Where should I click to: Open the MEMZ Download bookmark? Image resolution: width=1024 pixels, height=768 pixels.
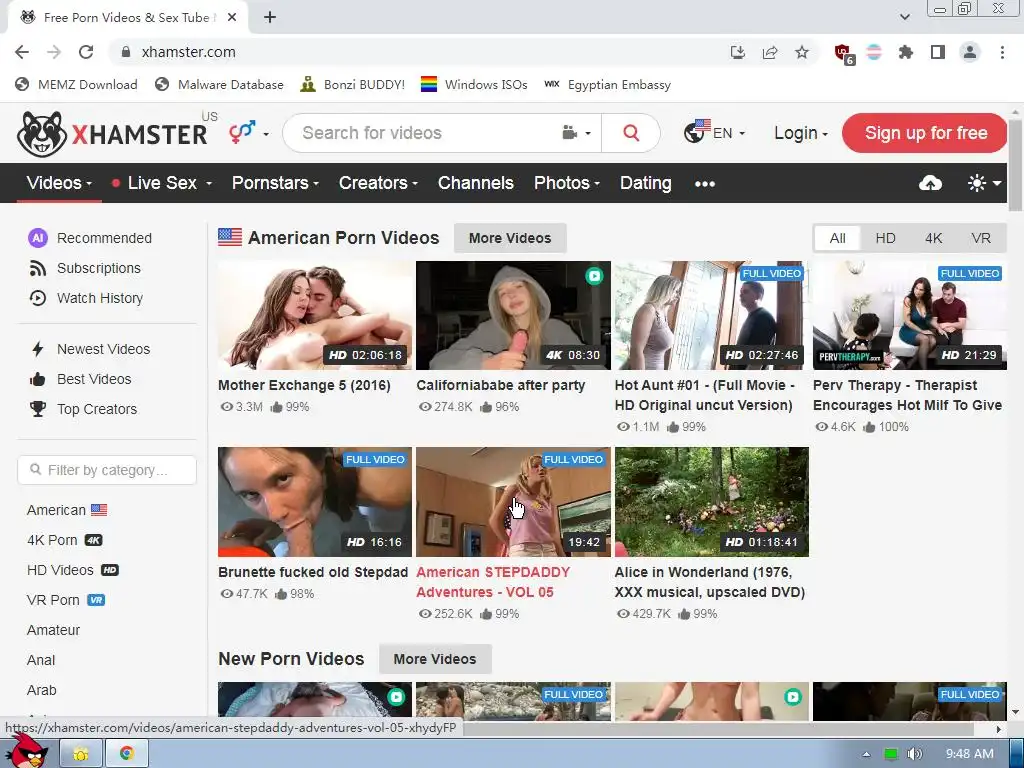[76, 85]
